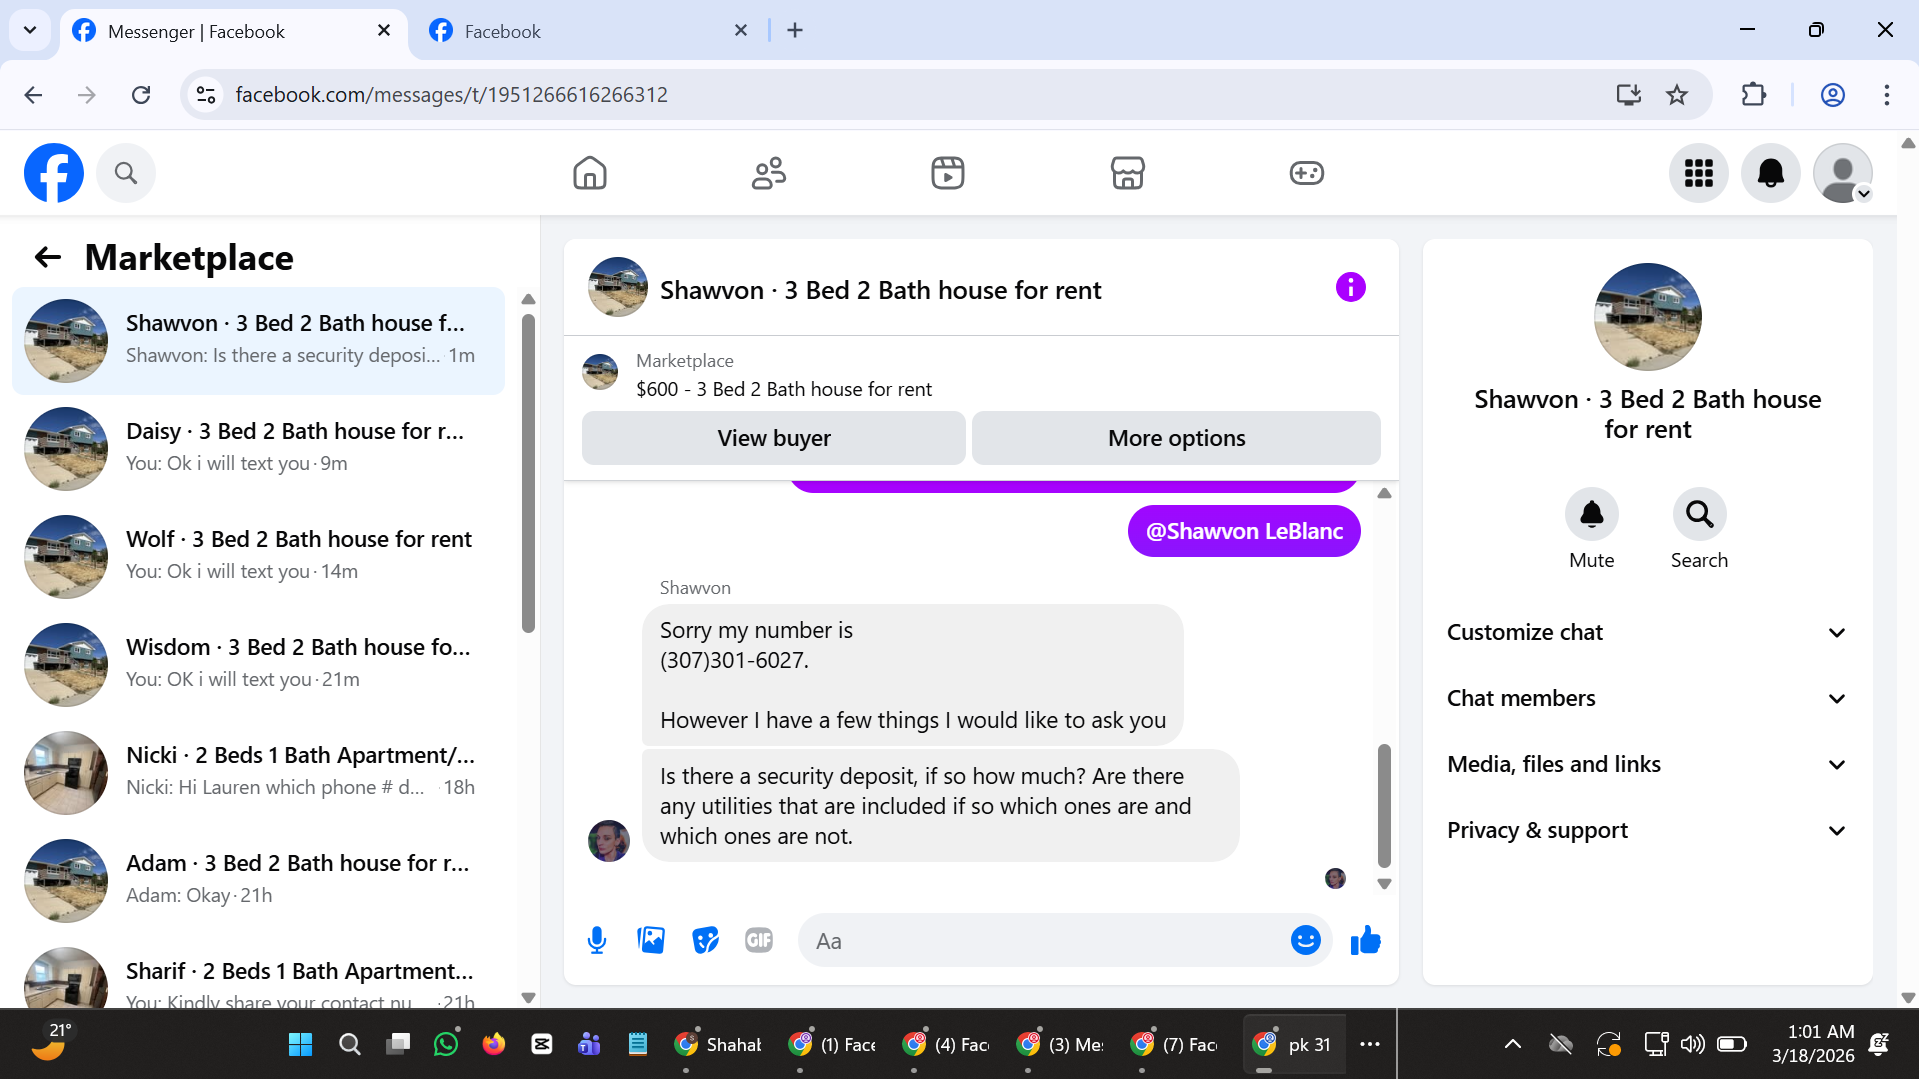Open the @Shawvon LeBlanc mention
Image resolution: width=1919 pixels, height=1079 pixels.
click(x=1244, y=531)
